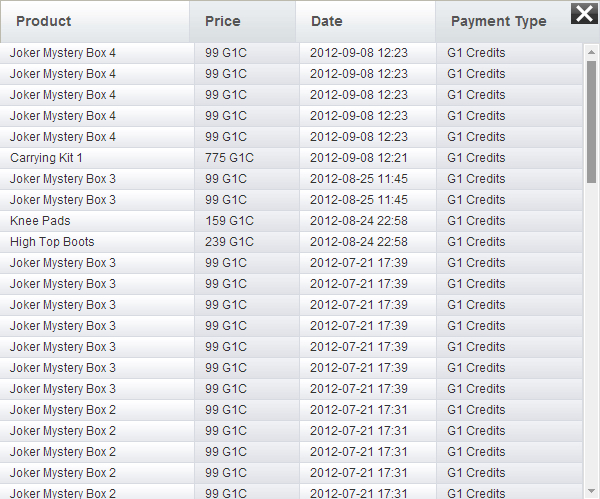Select the Carrying Kit 1 product entry

[x=47, y=158]
